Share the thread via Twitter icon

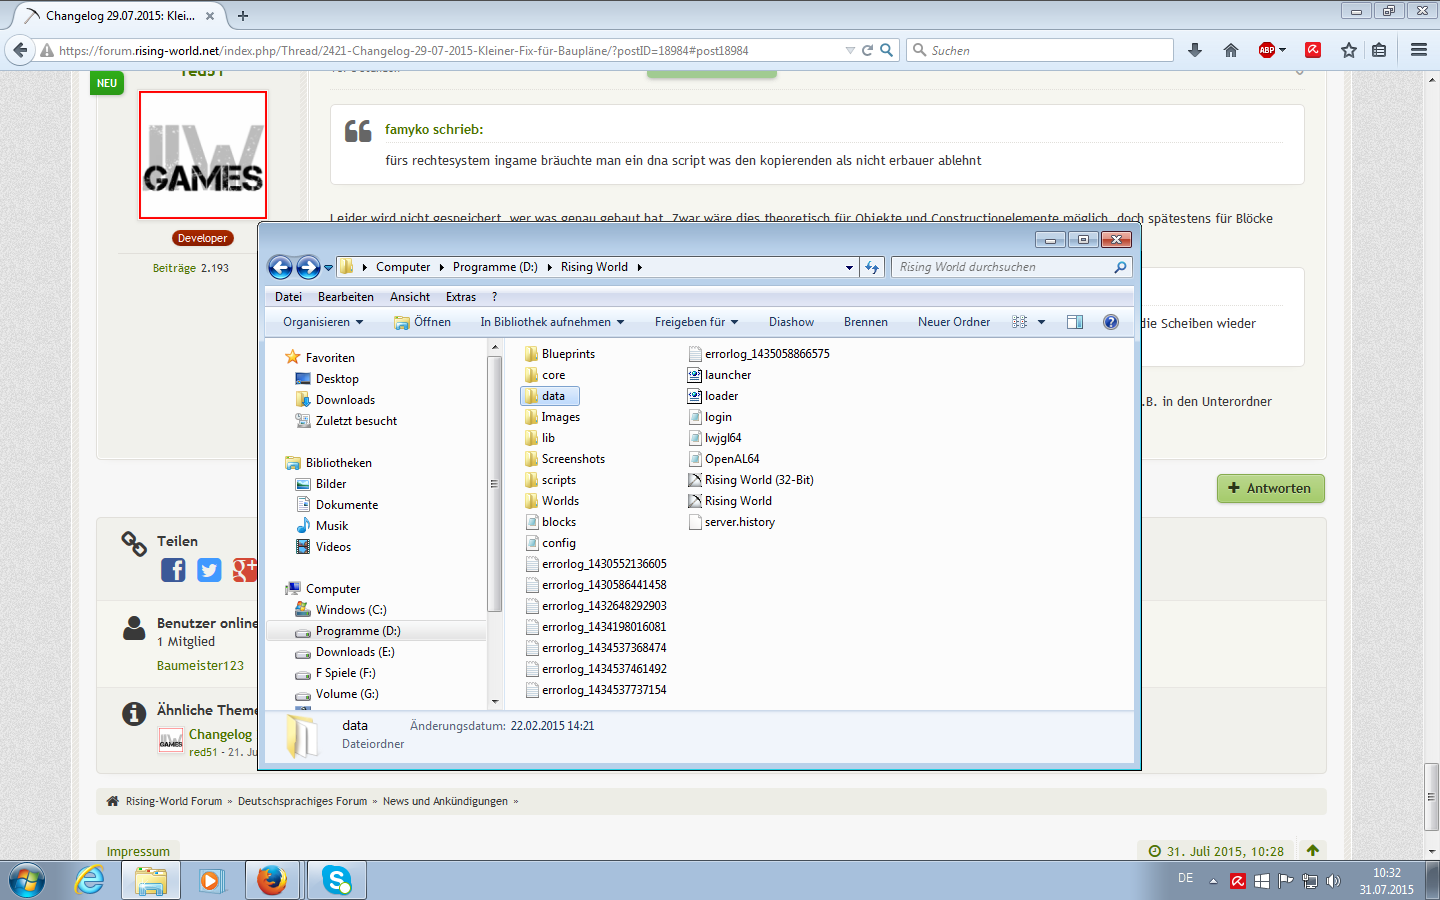pos(209,570)
